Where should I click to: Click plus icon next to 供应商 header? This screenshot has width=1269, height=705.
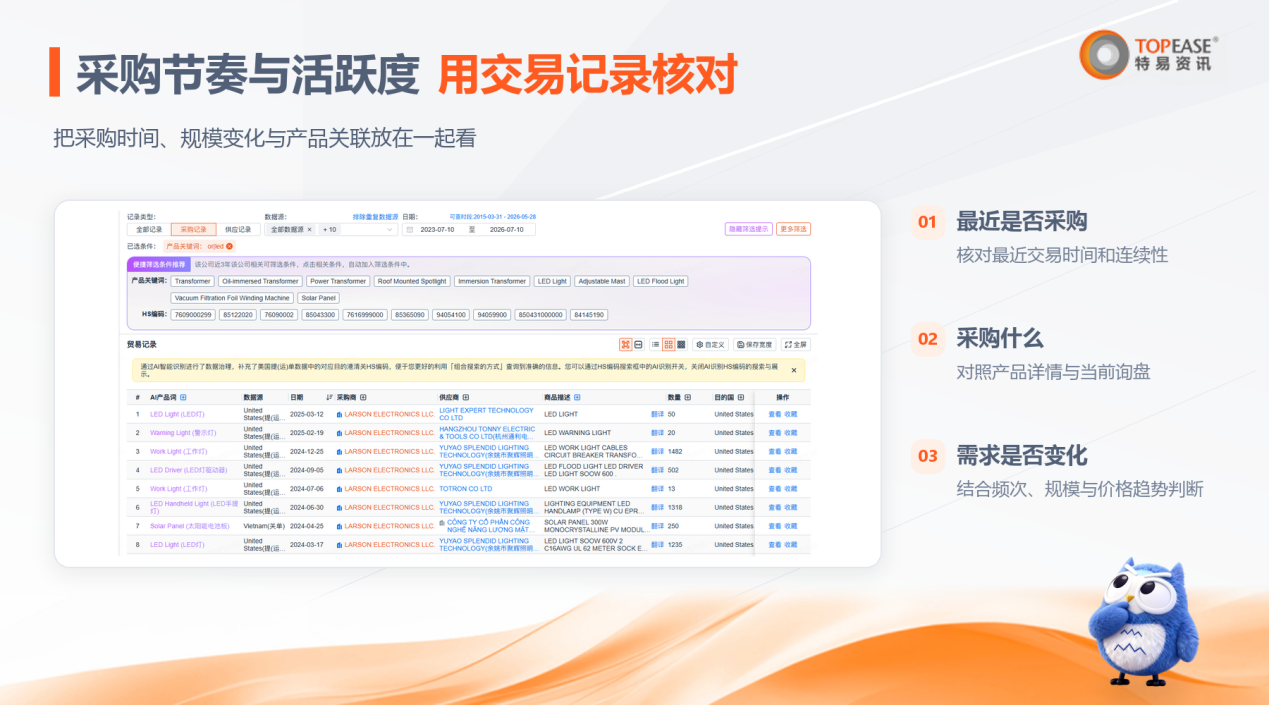click(466, 397)
